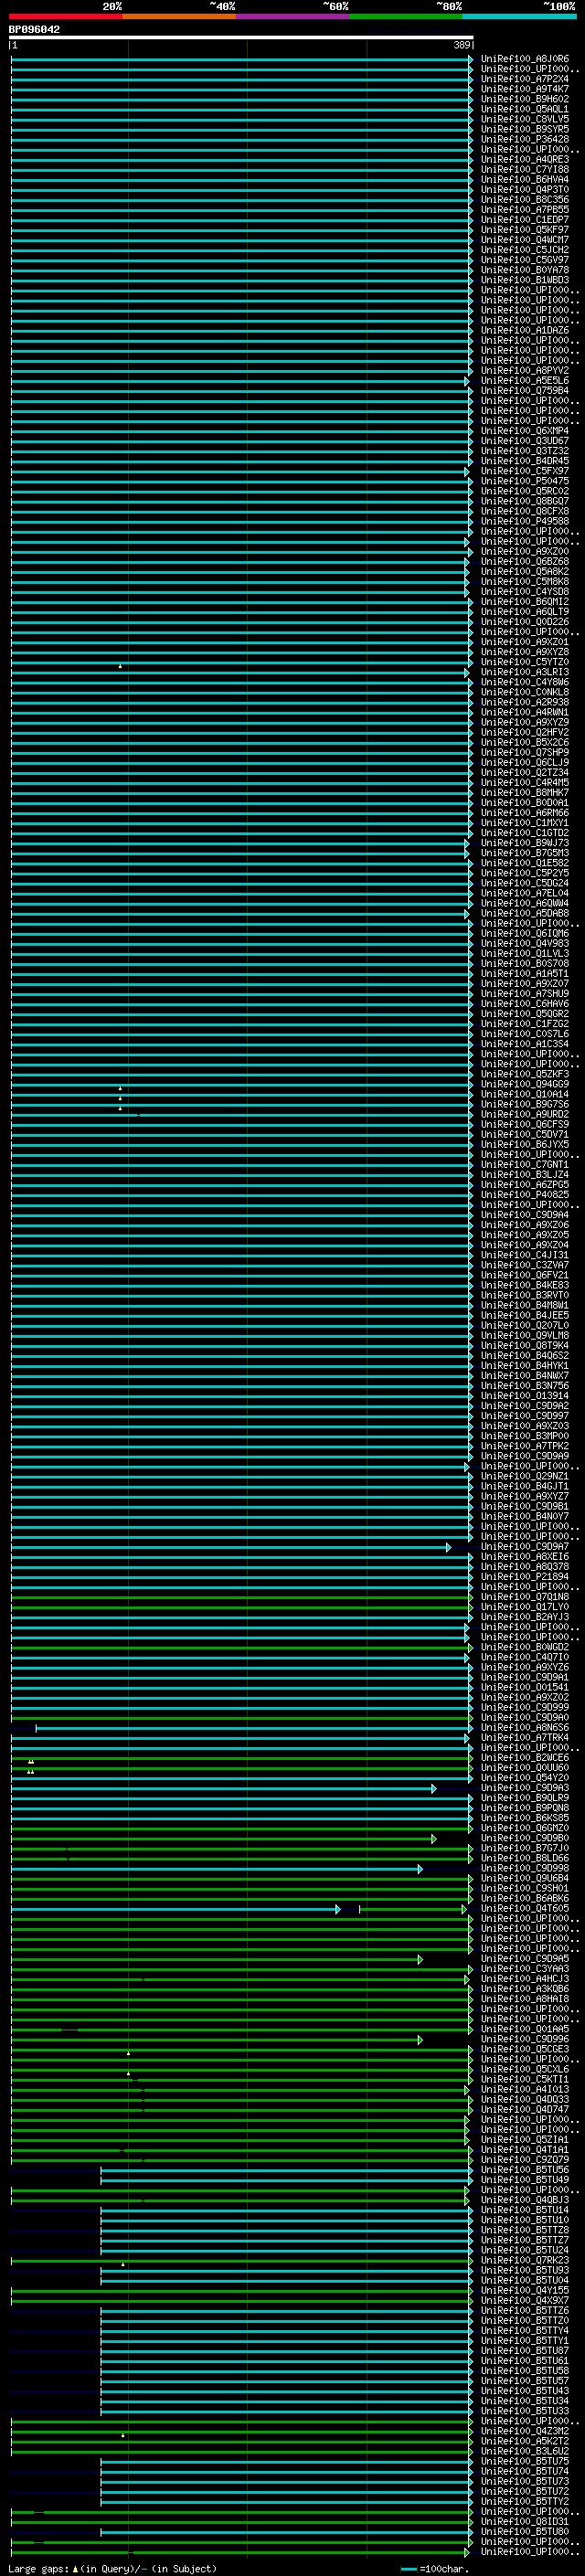585x2576 pixels.
Task: Select label UniRef100_A1DAZ6
Action: (x=525, y=330)
